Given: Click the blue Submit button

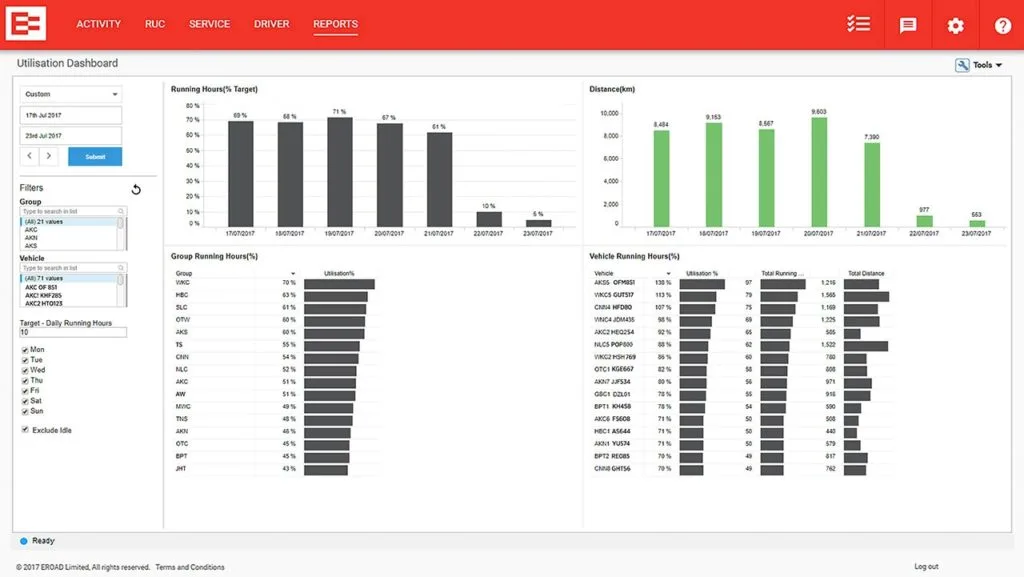Looking at the screenshot, I should [95, 157].
